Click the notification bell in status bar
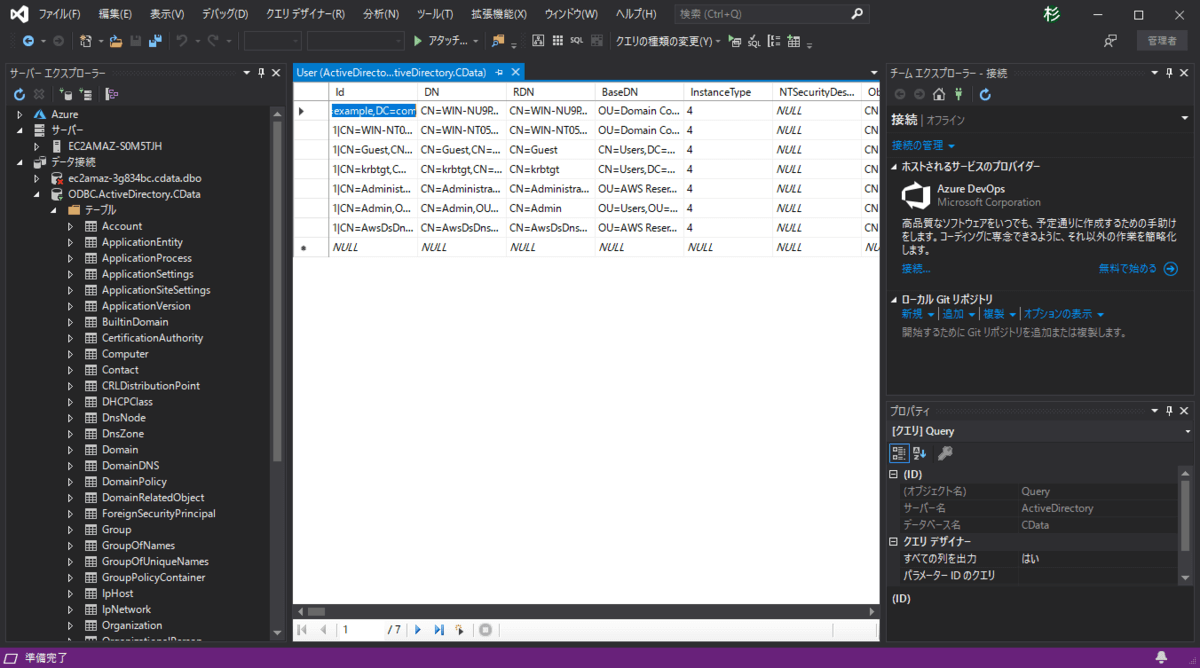The height and width of the screenshot is (668, 1200). tap(1161, 657)
